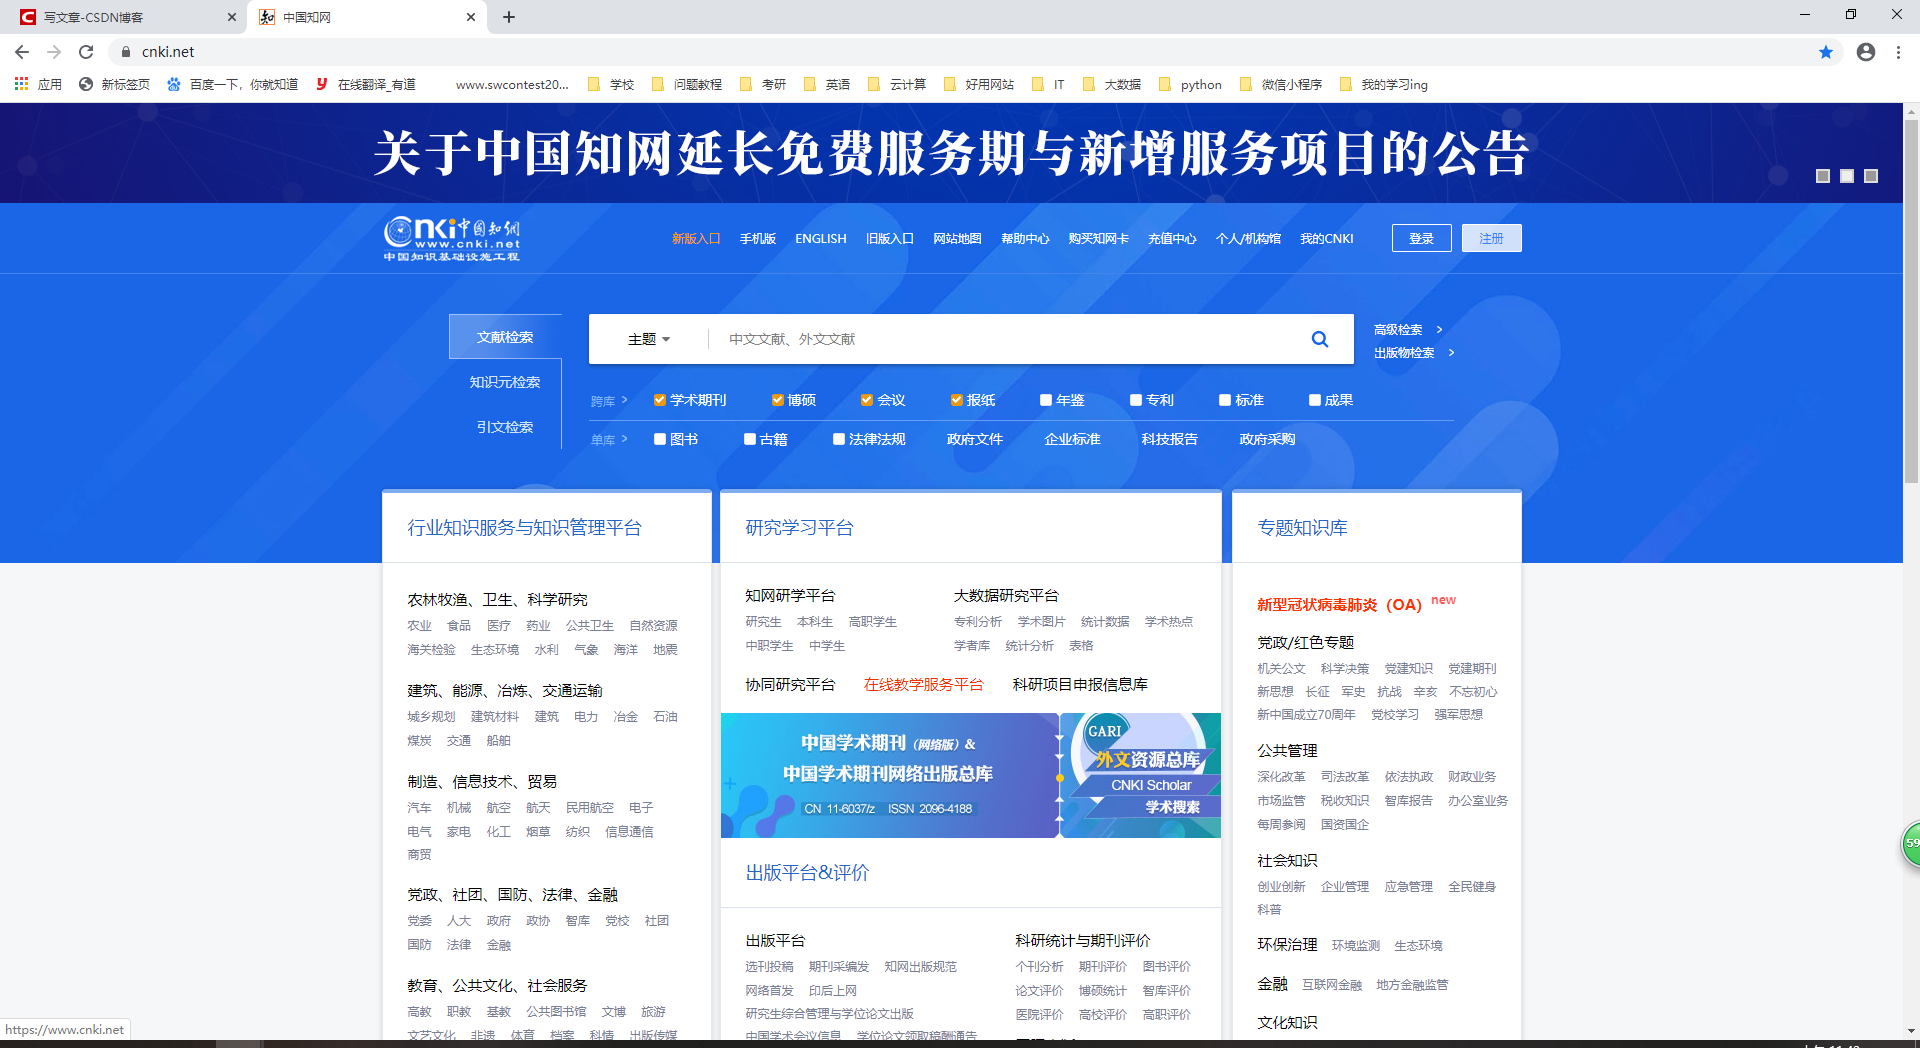Open the 应用 apps grid icon
1920x1048 pixels.
(21, 84)
